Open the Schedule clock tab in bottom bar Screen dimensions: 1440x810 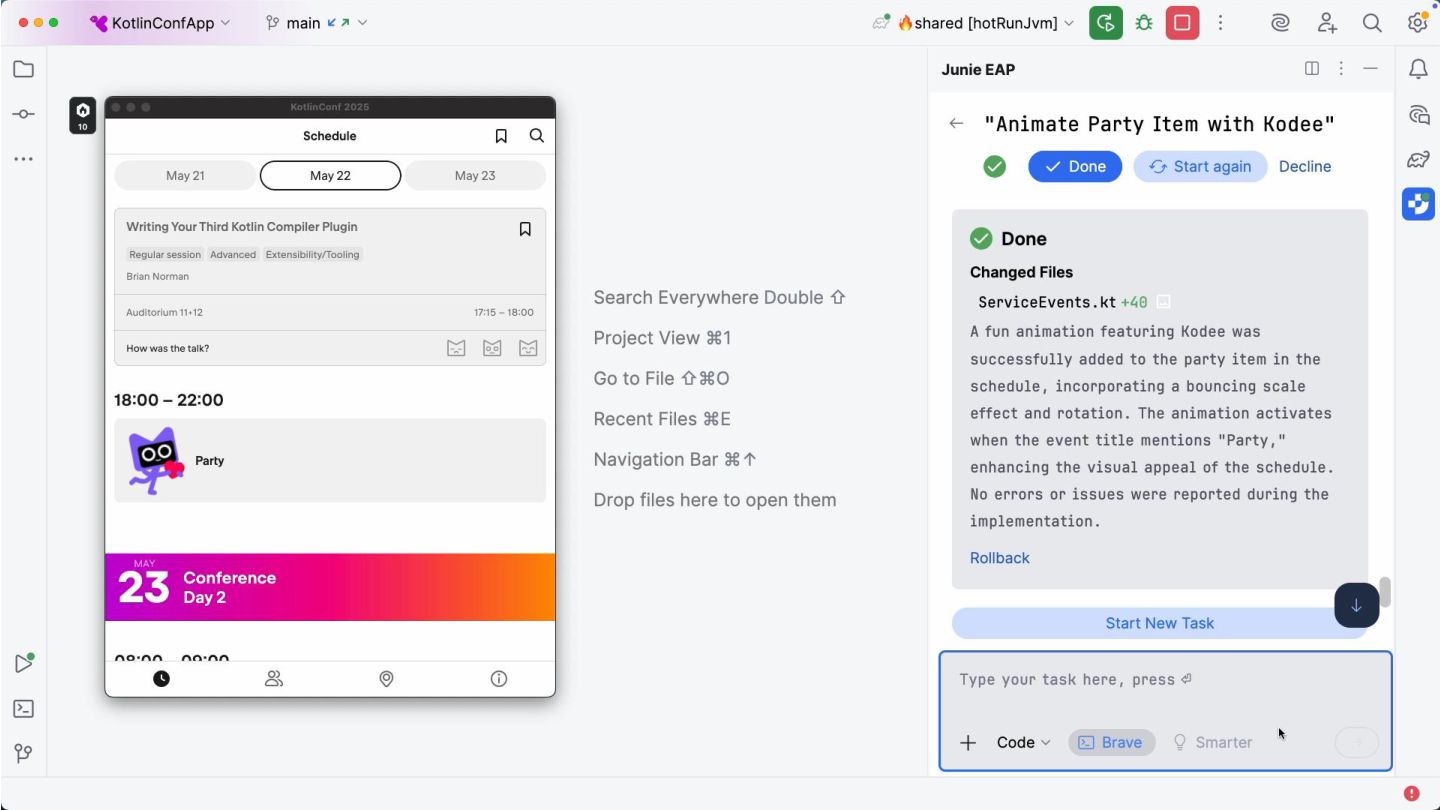[161, 679]
